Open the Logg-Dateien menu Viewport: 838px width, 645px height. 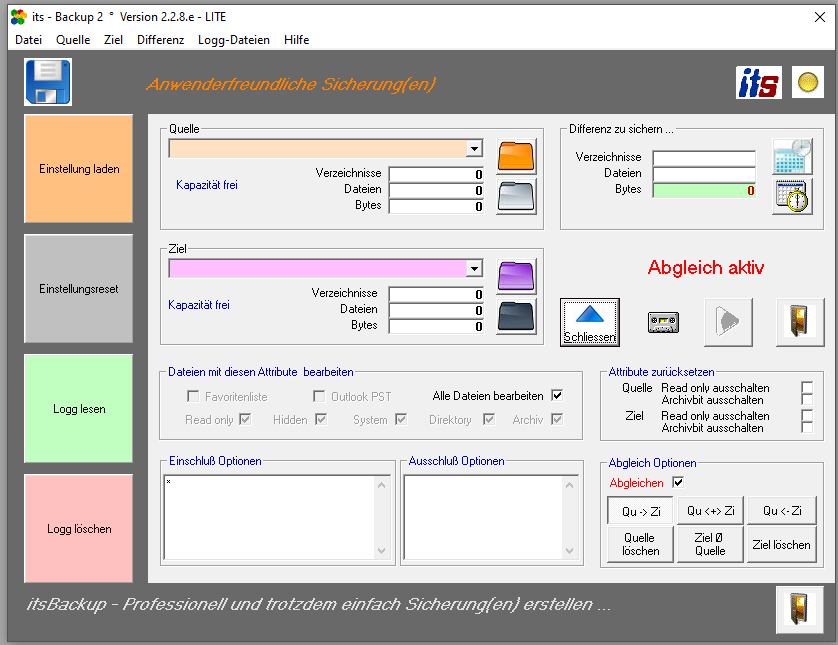coord(234,40)
